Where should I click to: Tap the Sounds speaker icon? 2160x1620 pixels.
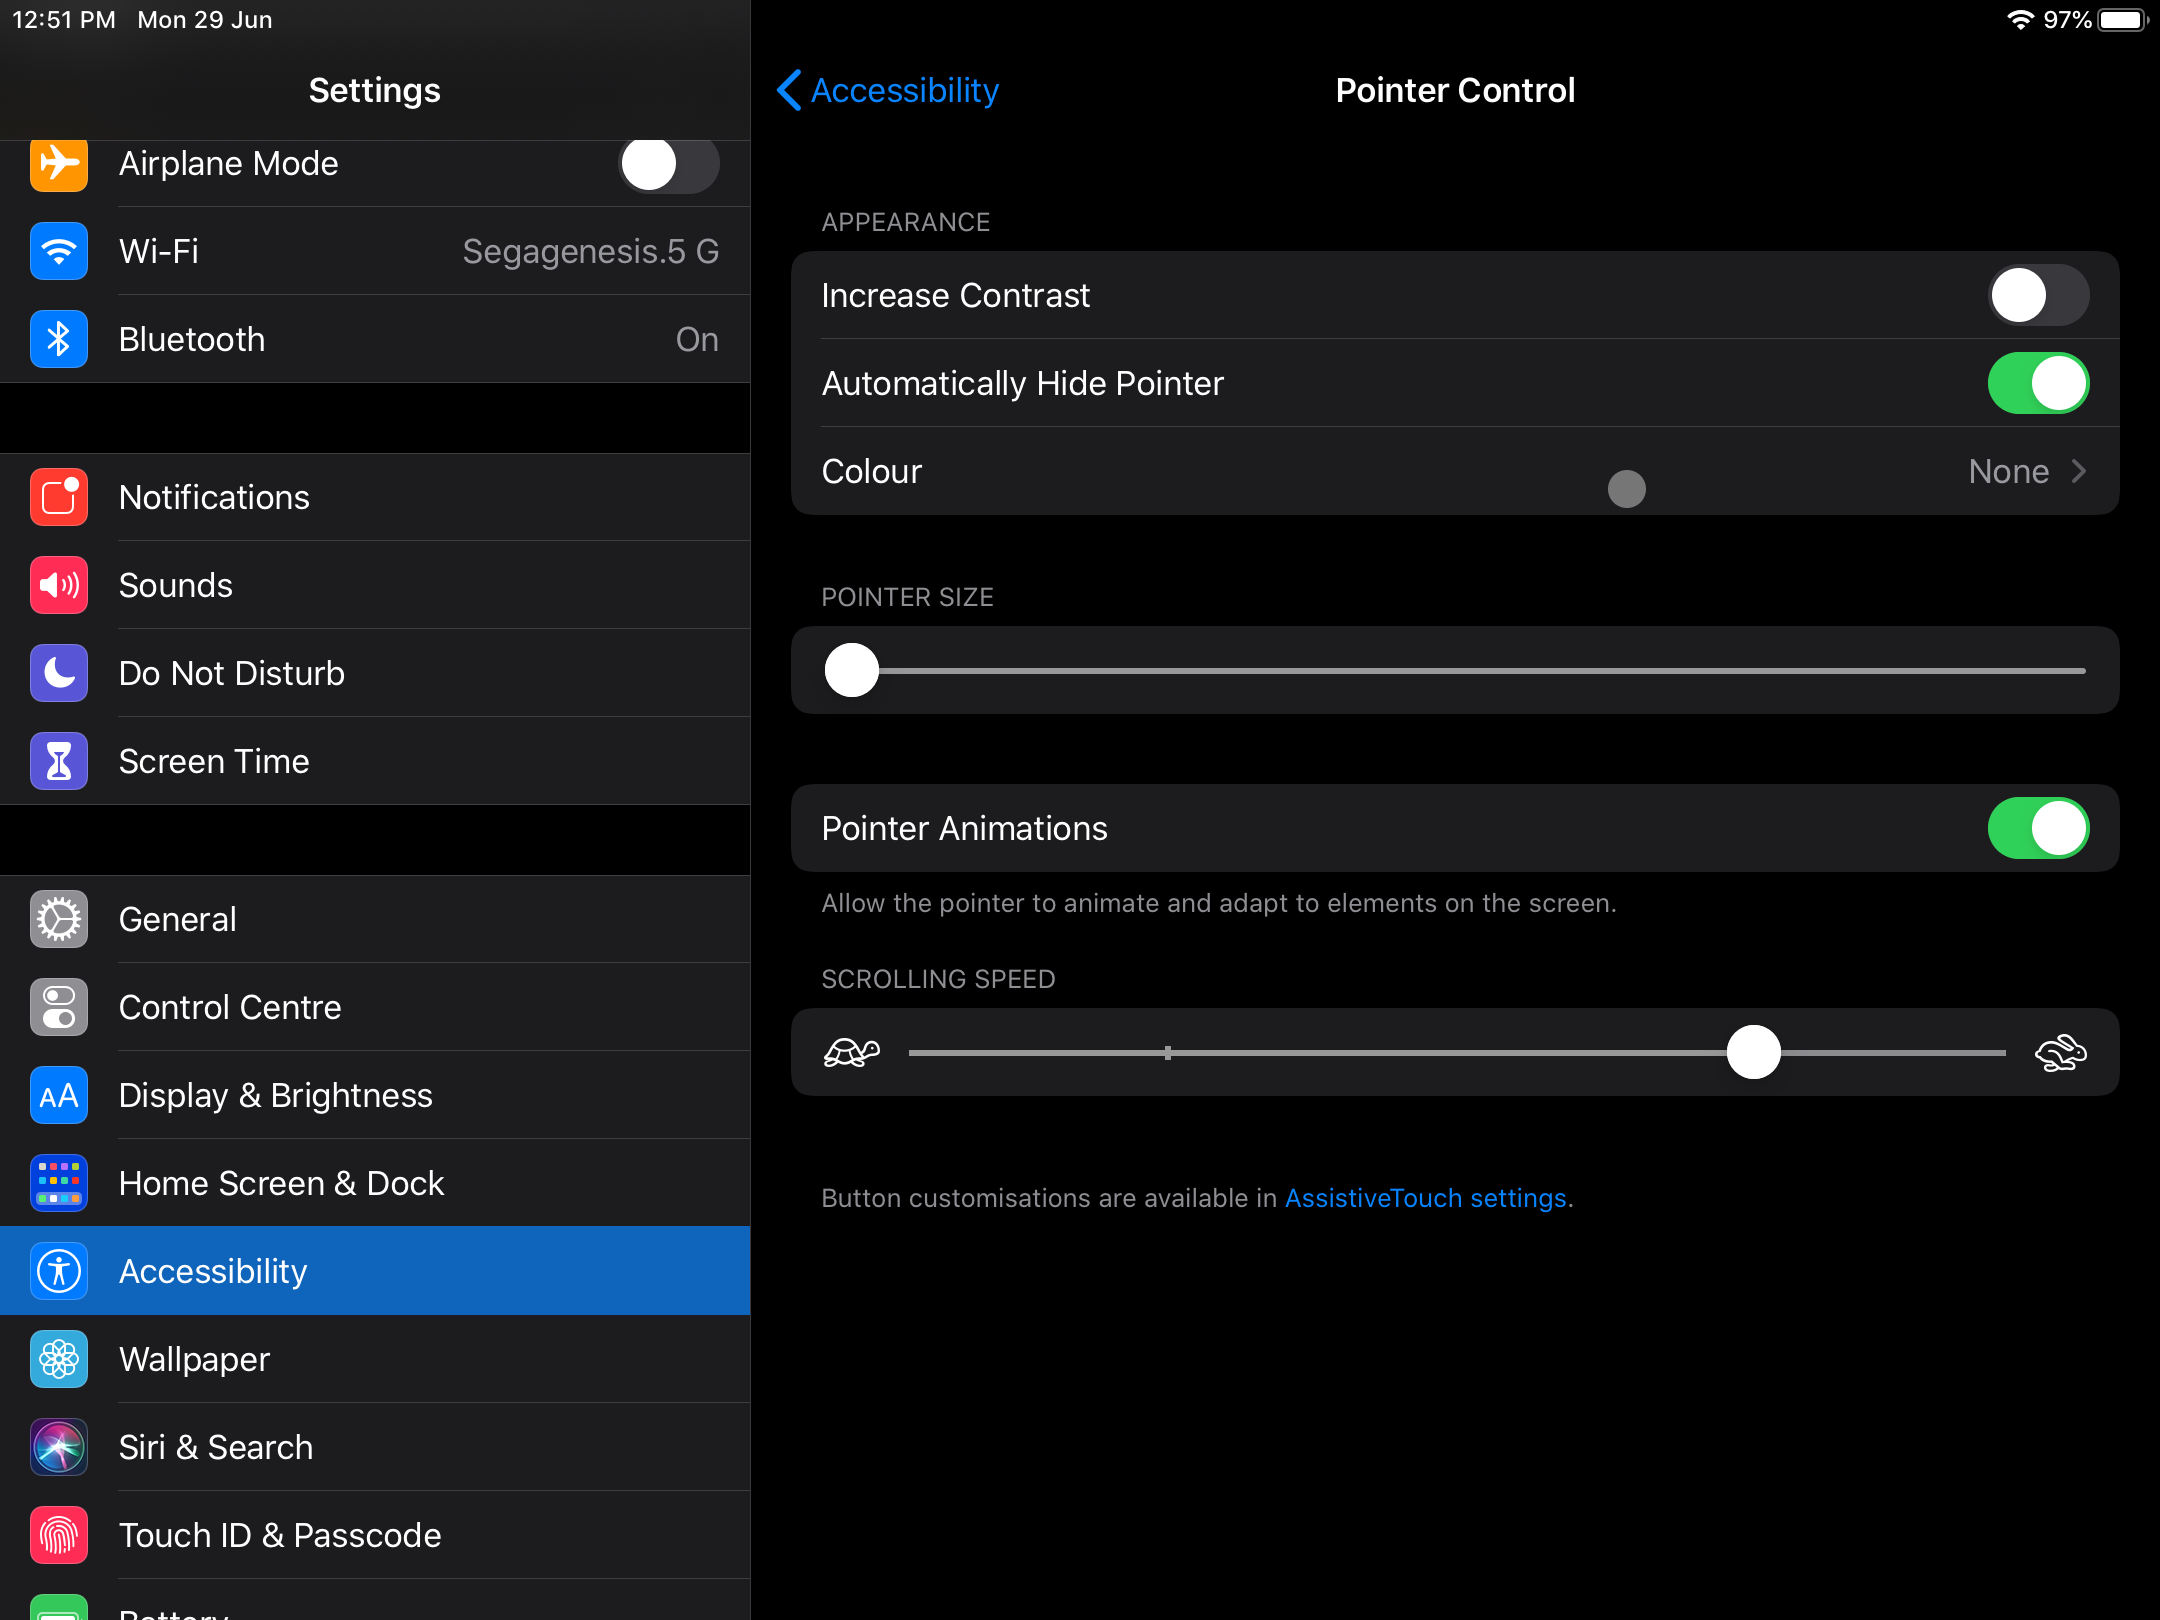click(x=59, y=585)
